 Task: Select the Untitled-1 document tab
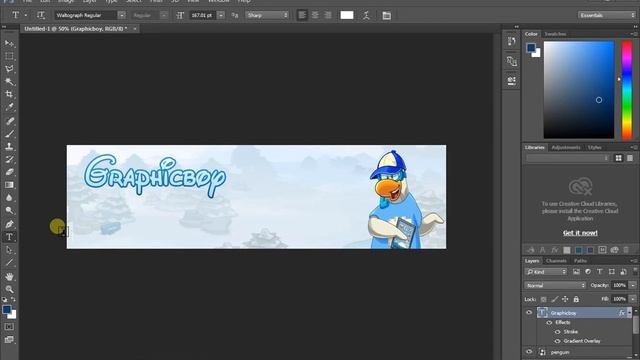tap(76, 29)
